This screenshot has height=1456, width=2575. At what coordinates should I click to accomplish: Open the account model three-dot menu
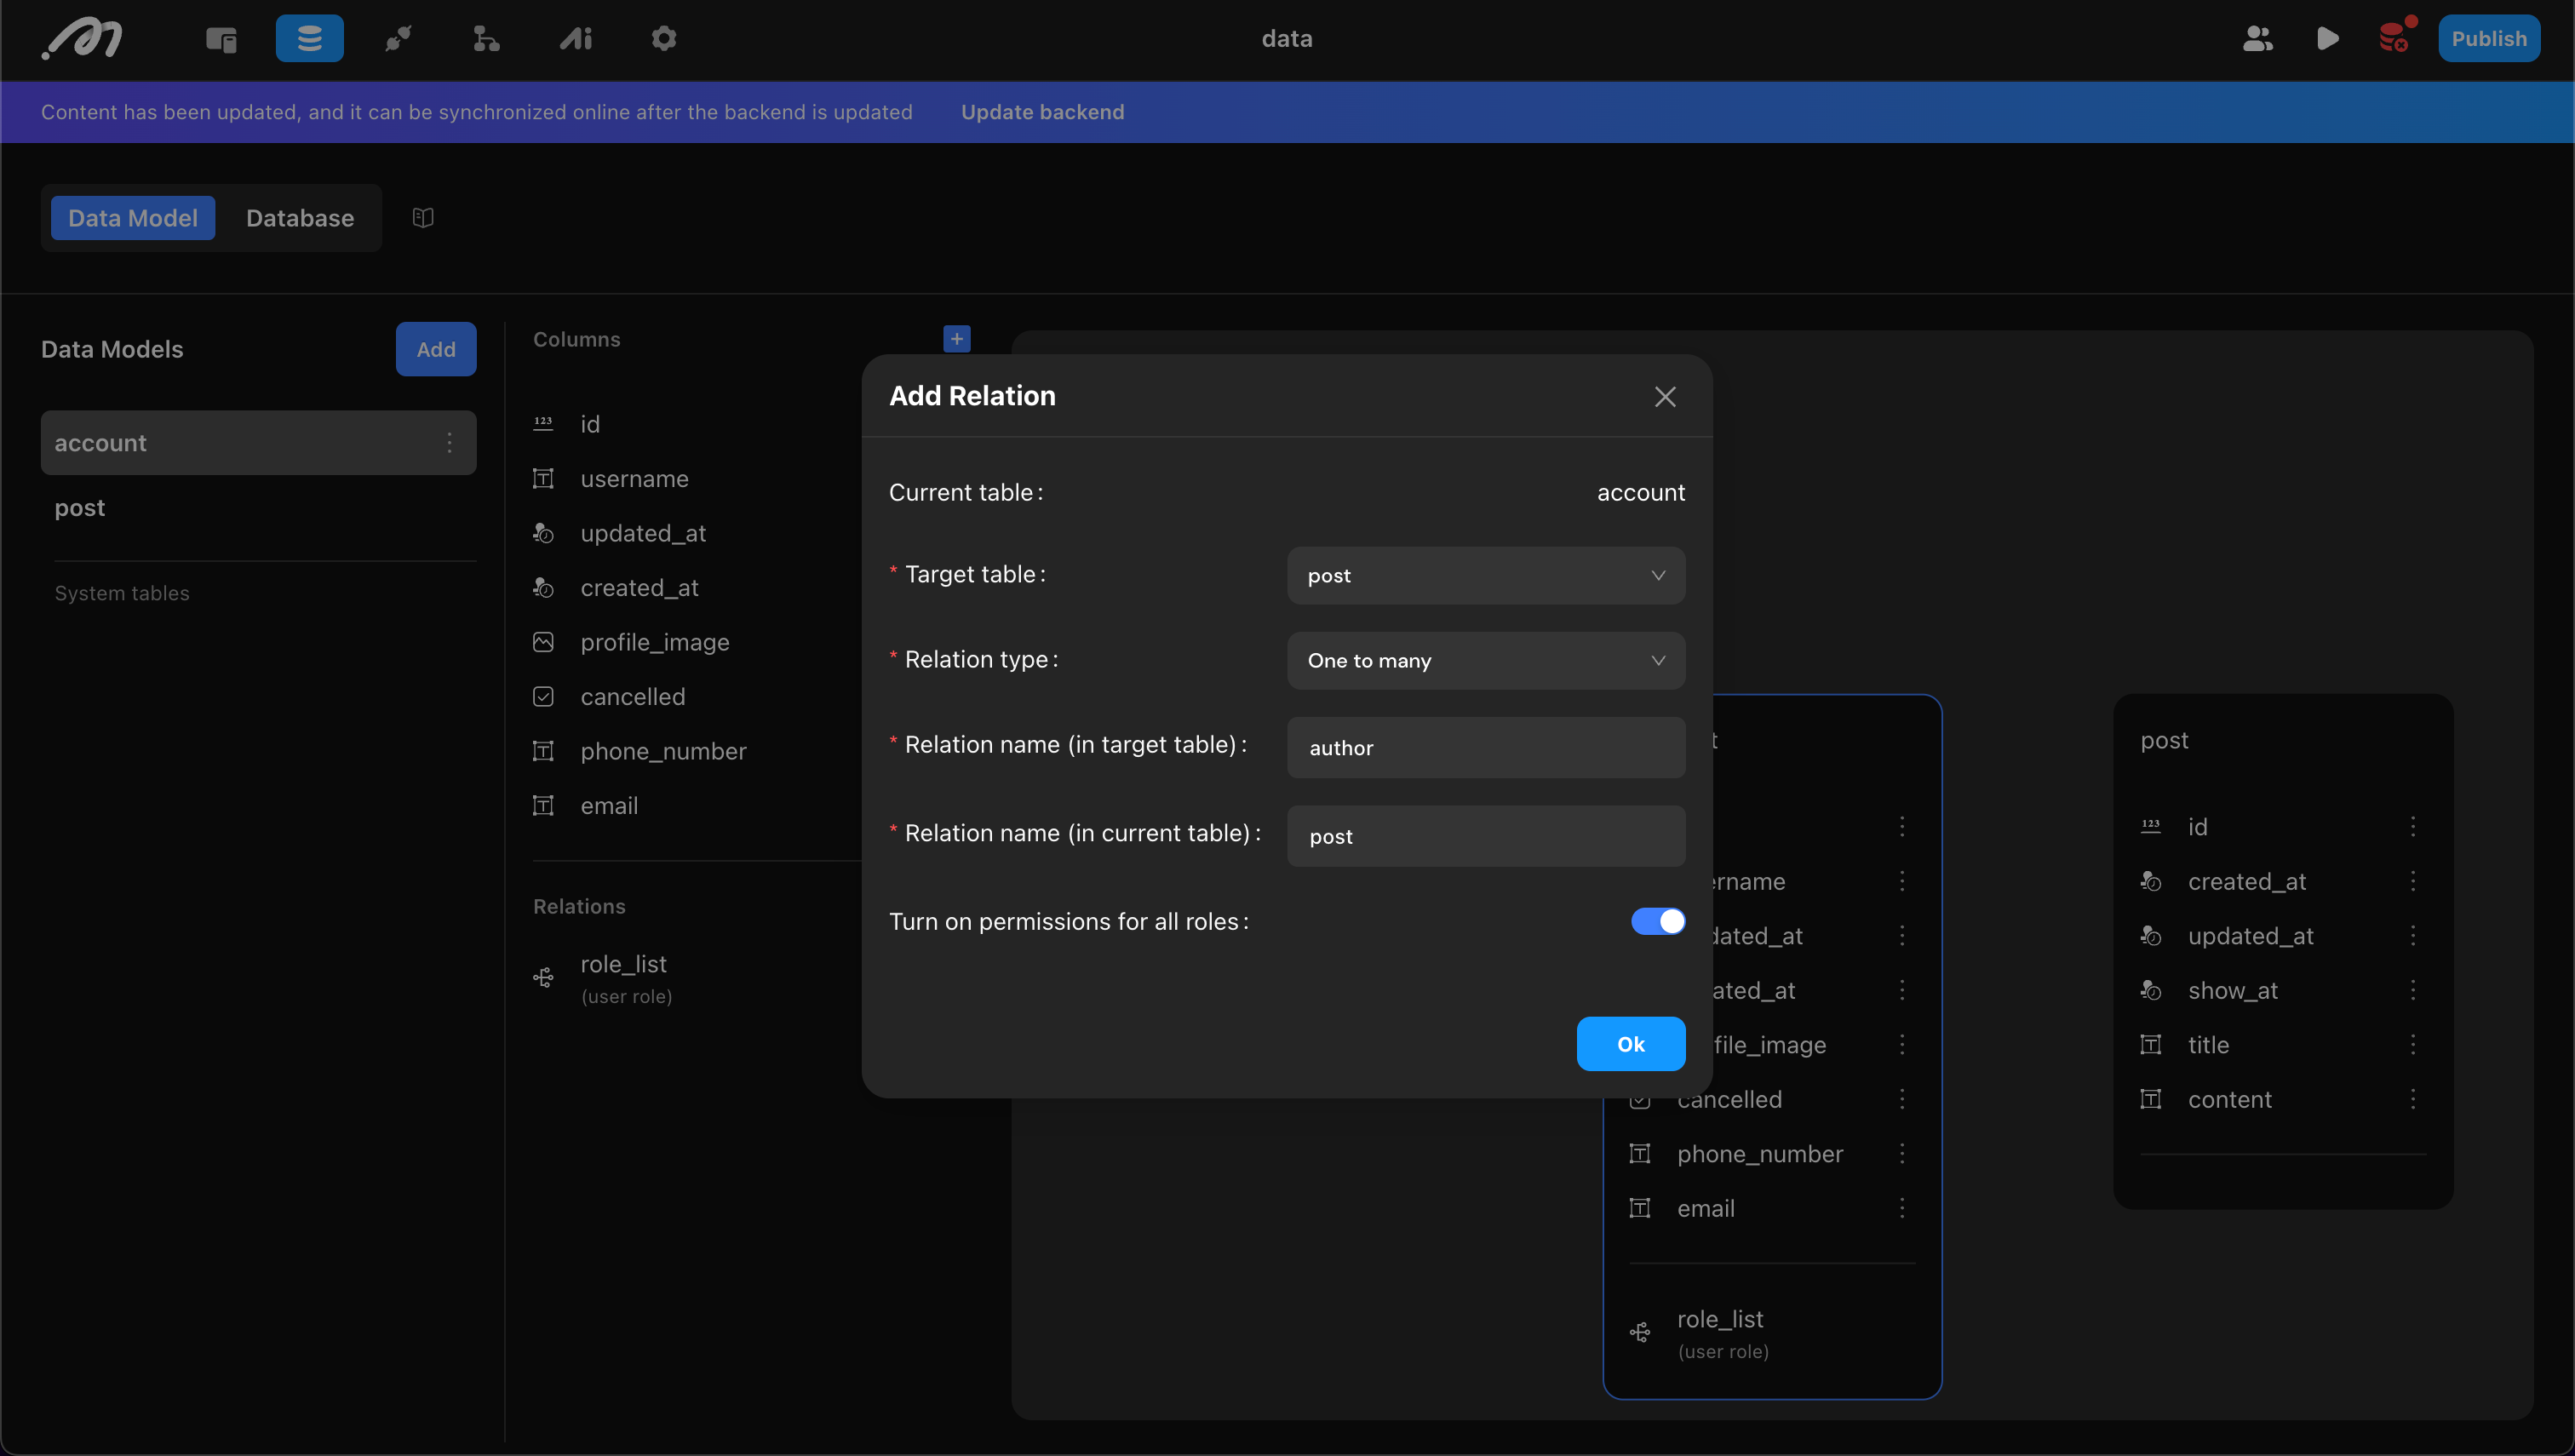[x=450, y=442]
